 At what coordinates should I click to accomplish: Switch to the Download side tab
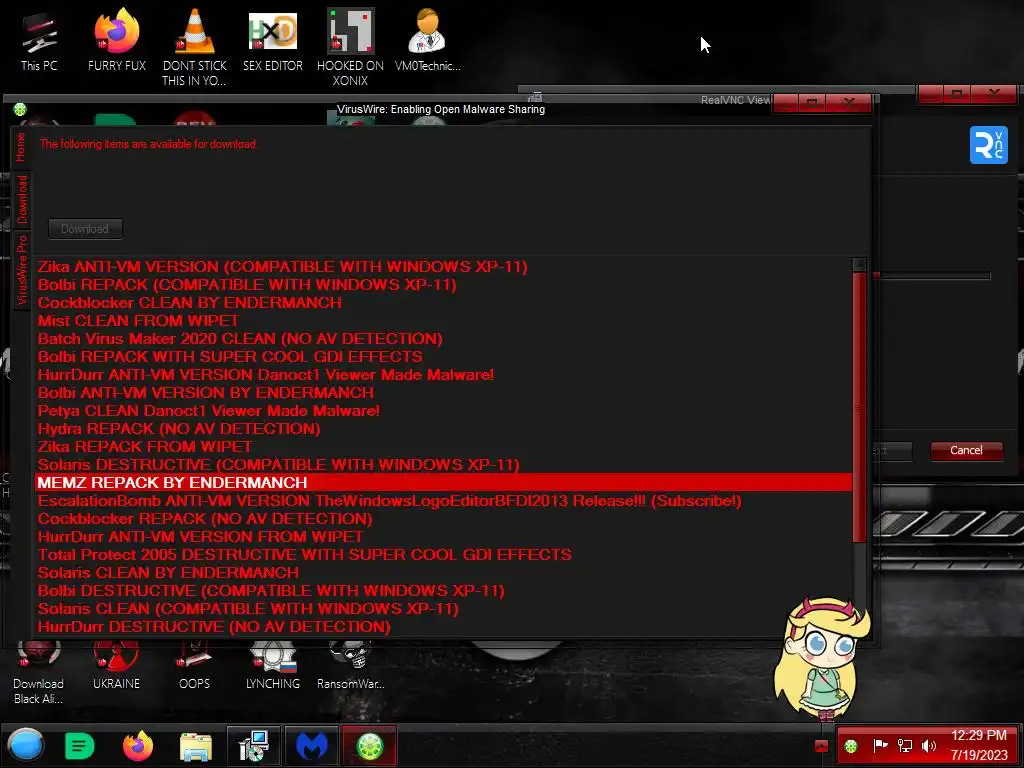coord(22,199)
